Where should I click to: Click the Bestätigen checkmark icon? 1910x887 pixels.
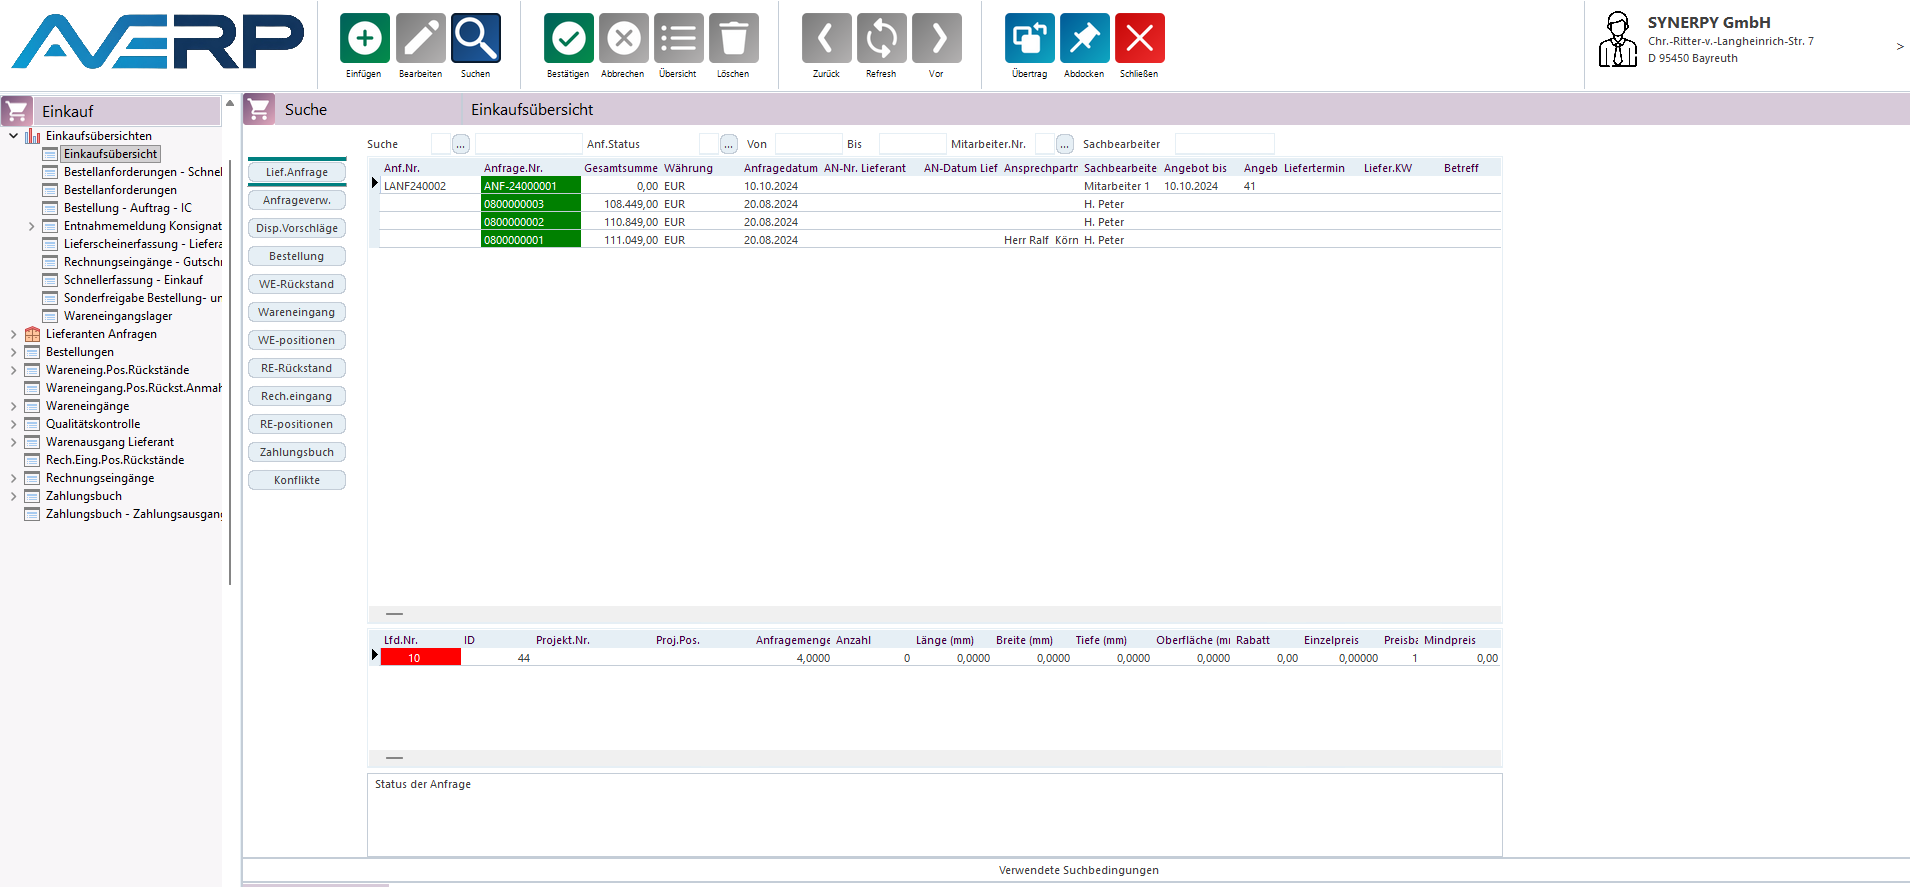(568, 39)
